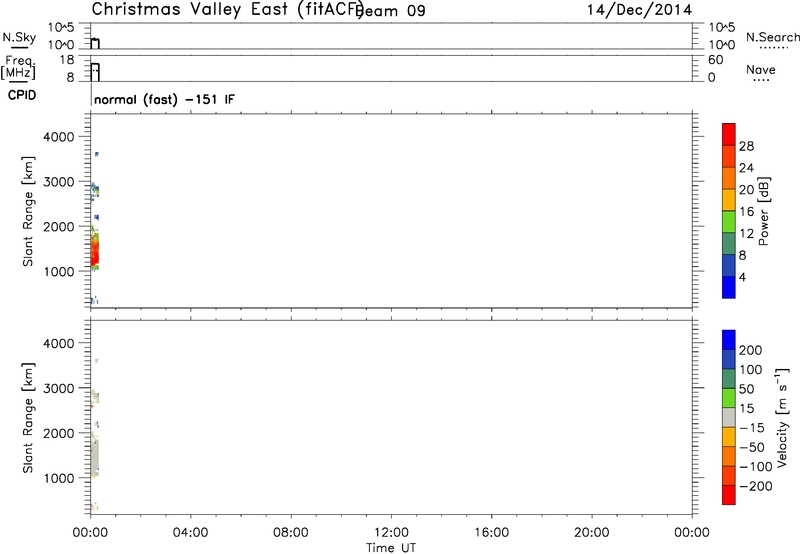
Task: Click the 20:00 time axis label
Action: 591,533
